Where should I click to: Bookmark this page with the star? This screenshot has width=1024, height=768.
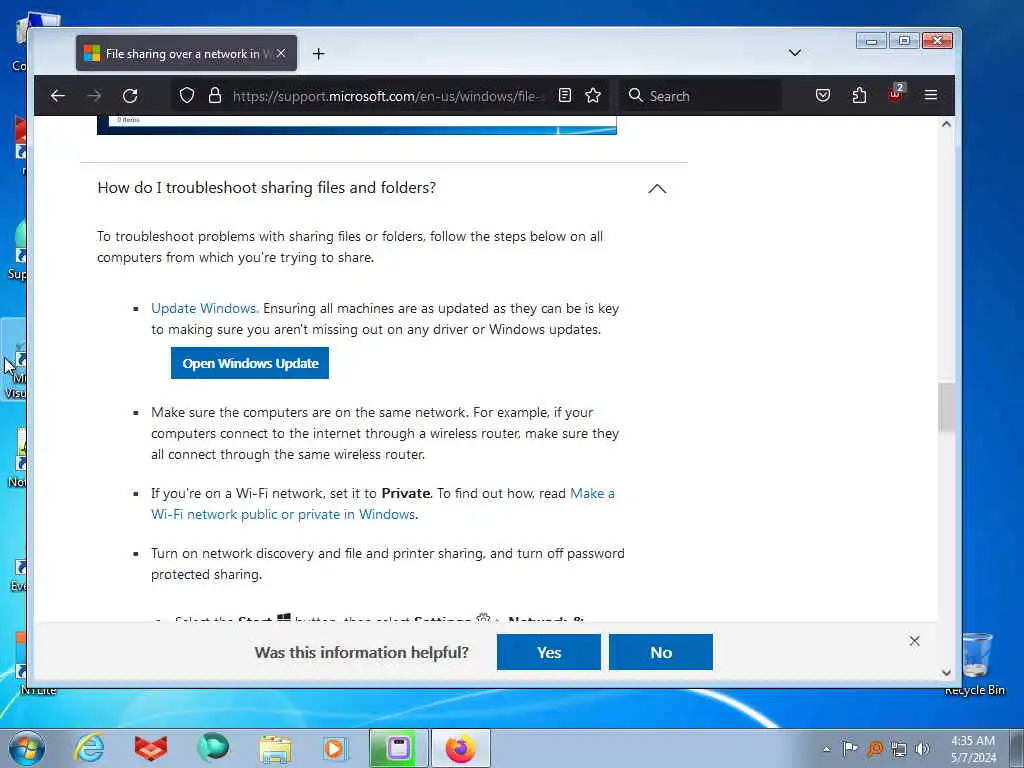click(x=593, y=96)
